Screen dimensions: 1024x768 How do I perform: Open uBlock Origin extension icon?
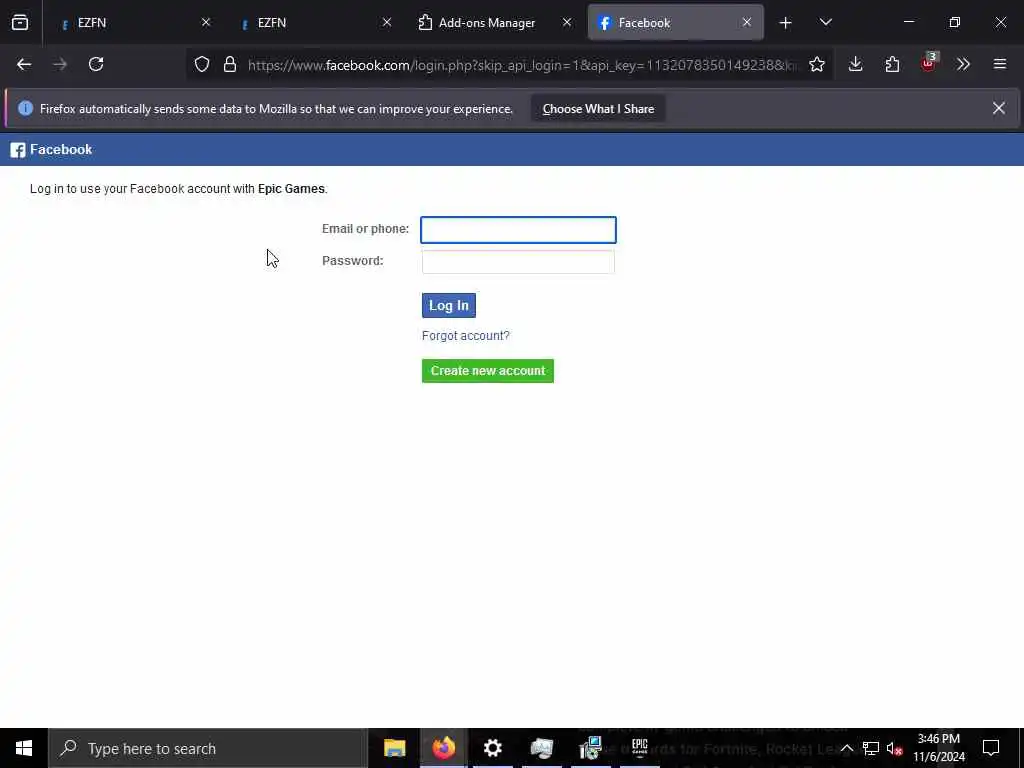[929, 64]
